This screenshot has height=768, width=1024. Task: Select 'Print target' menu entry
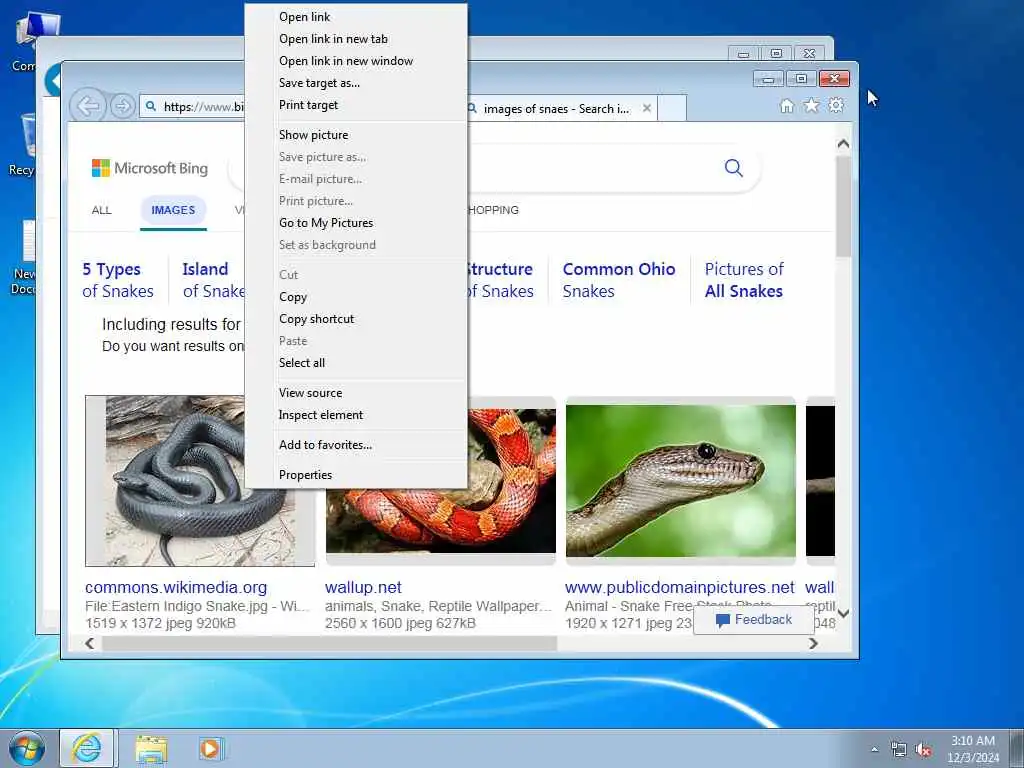pyautogui.click(x=308, y=105)
